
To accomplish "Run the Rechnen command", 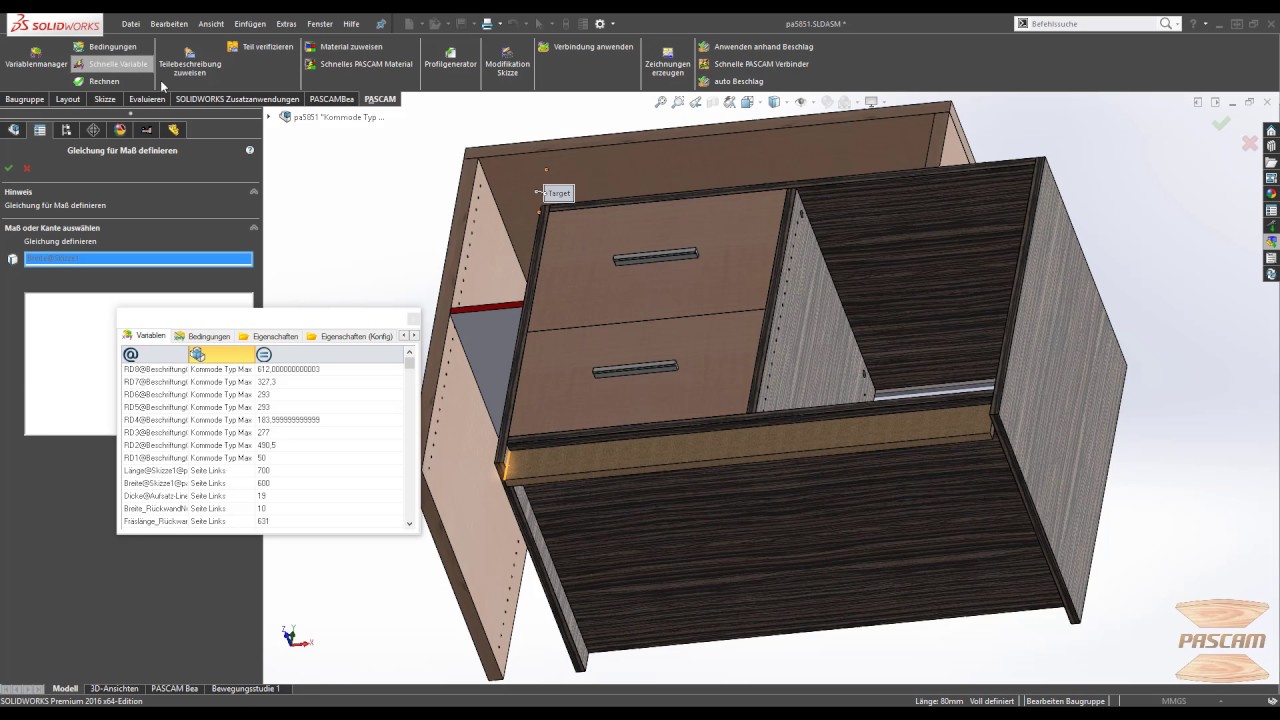I will 96,81.
